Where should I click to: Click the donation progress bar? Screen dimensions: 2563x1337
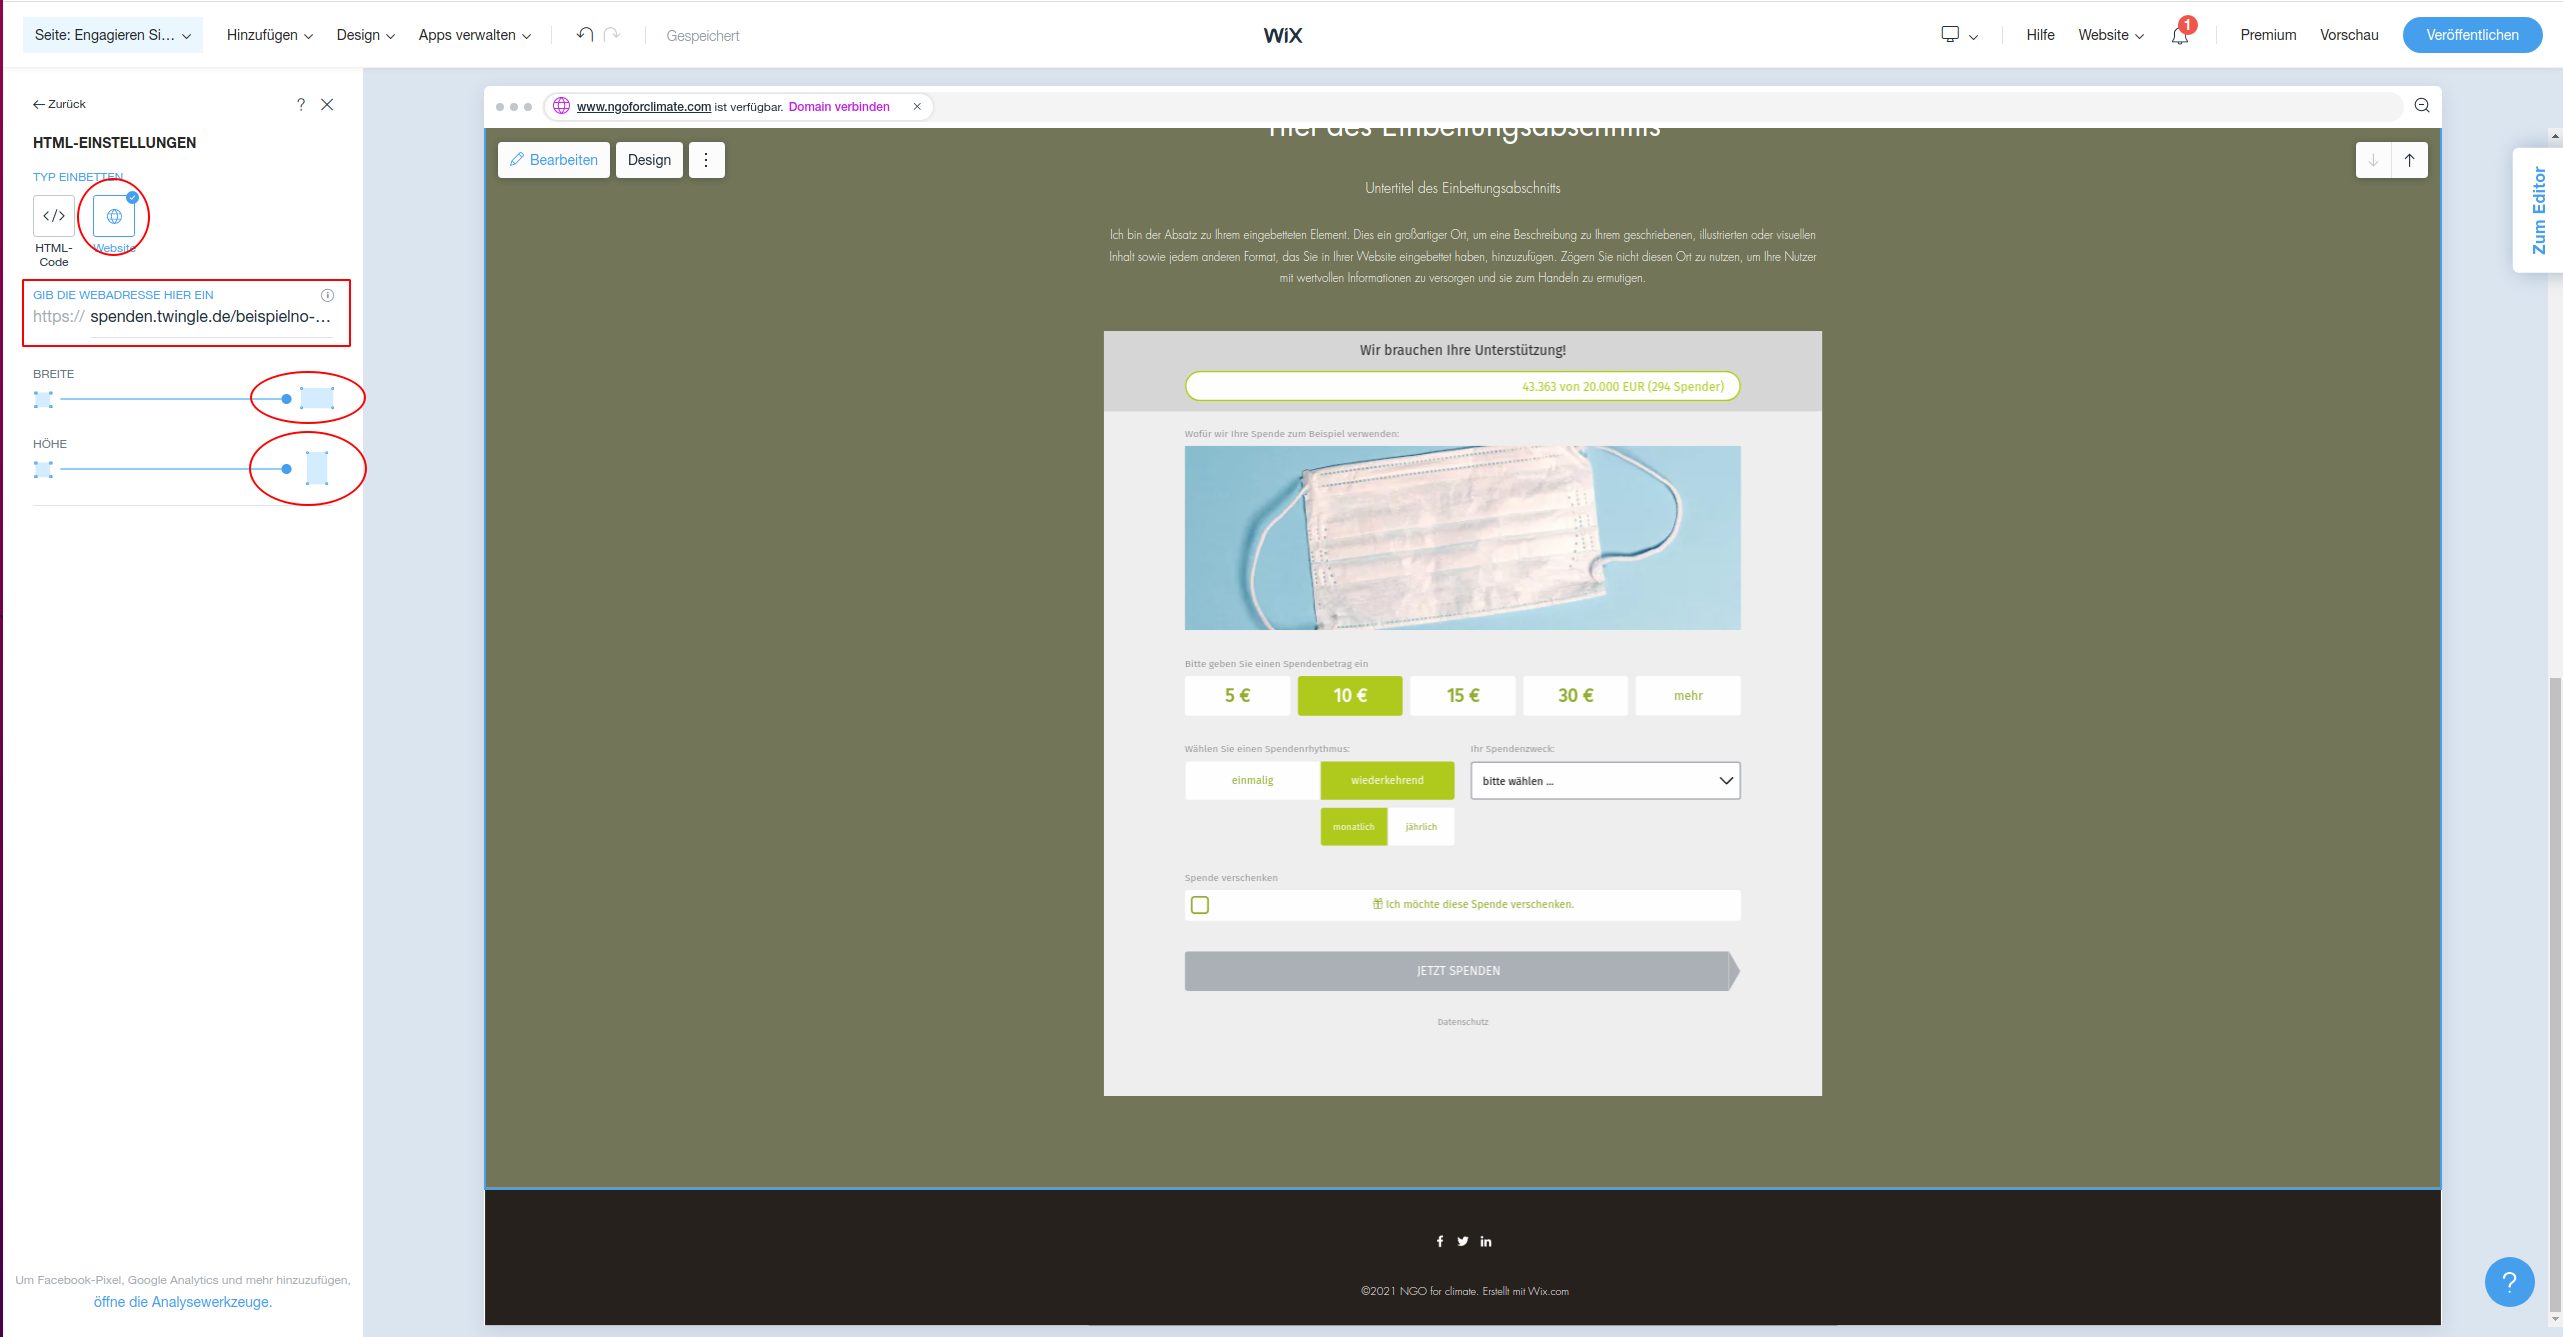click(1462, 386)
